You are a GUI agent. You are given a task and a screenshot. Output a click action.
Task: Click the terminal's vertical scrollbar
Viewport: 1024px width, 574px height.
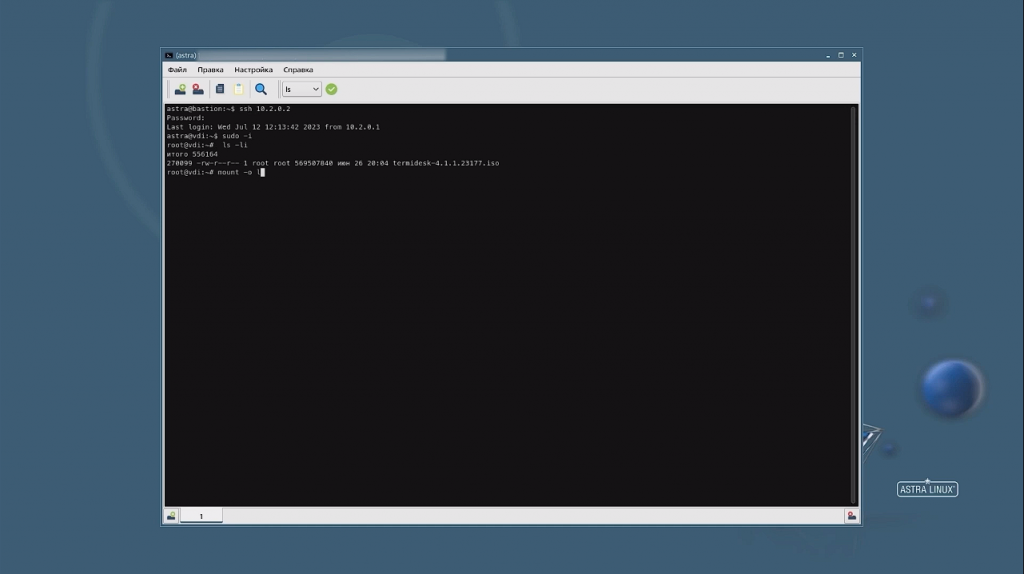click(853, 300)
